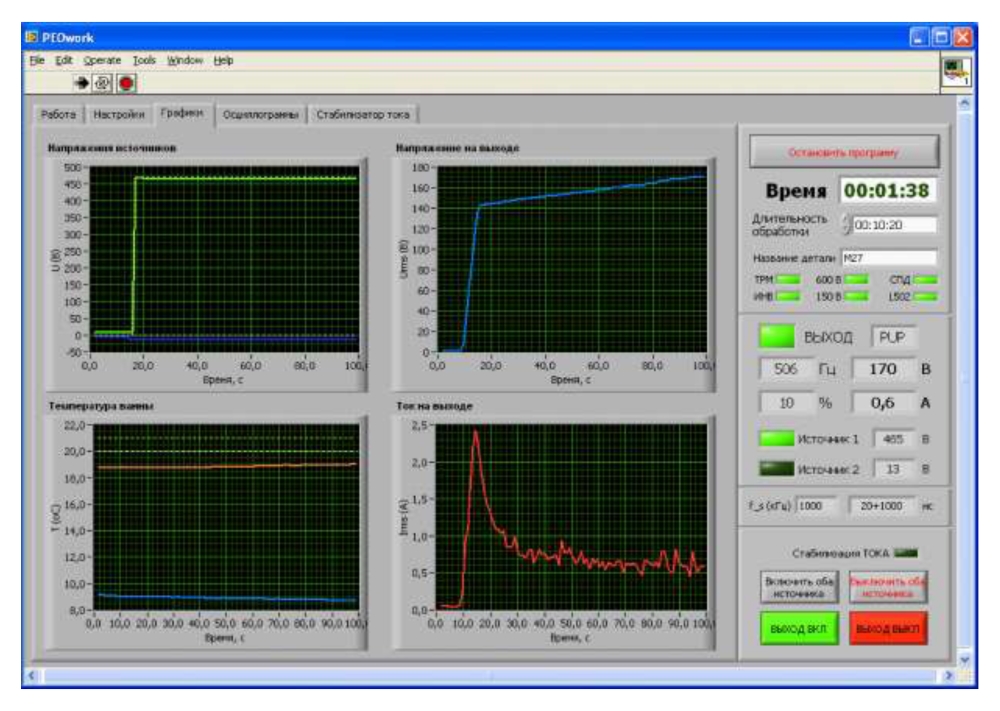Click the Остановить программу button
This screenshot has width=1000, height=711.
[x=844, y=152]
